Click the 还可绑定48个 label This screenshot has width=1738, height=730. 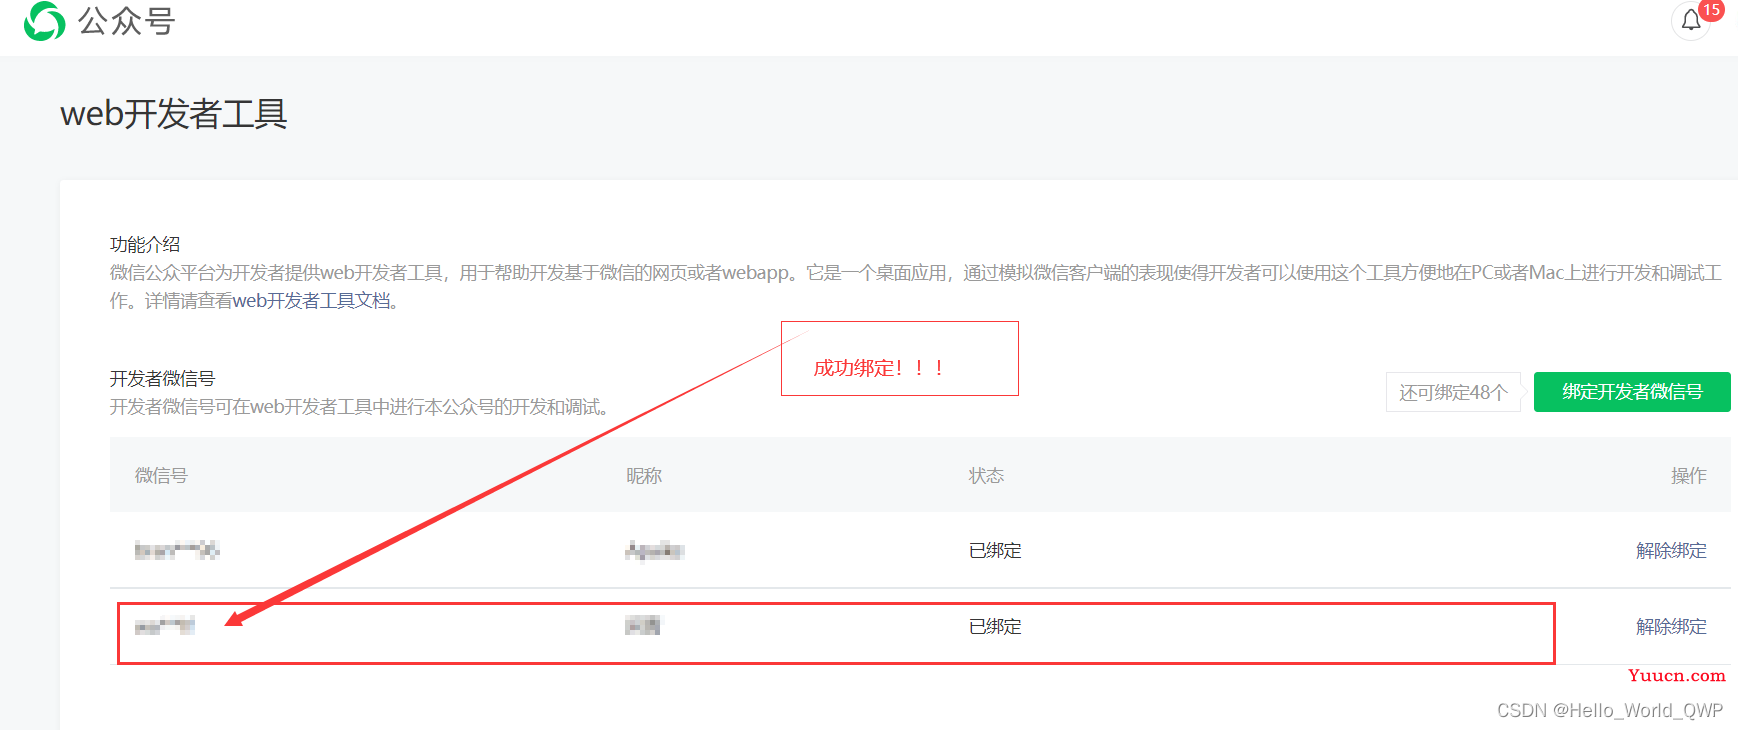pos(1453,392)
